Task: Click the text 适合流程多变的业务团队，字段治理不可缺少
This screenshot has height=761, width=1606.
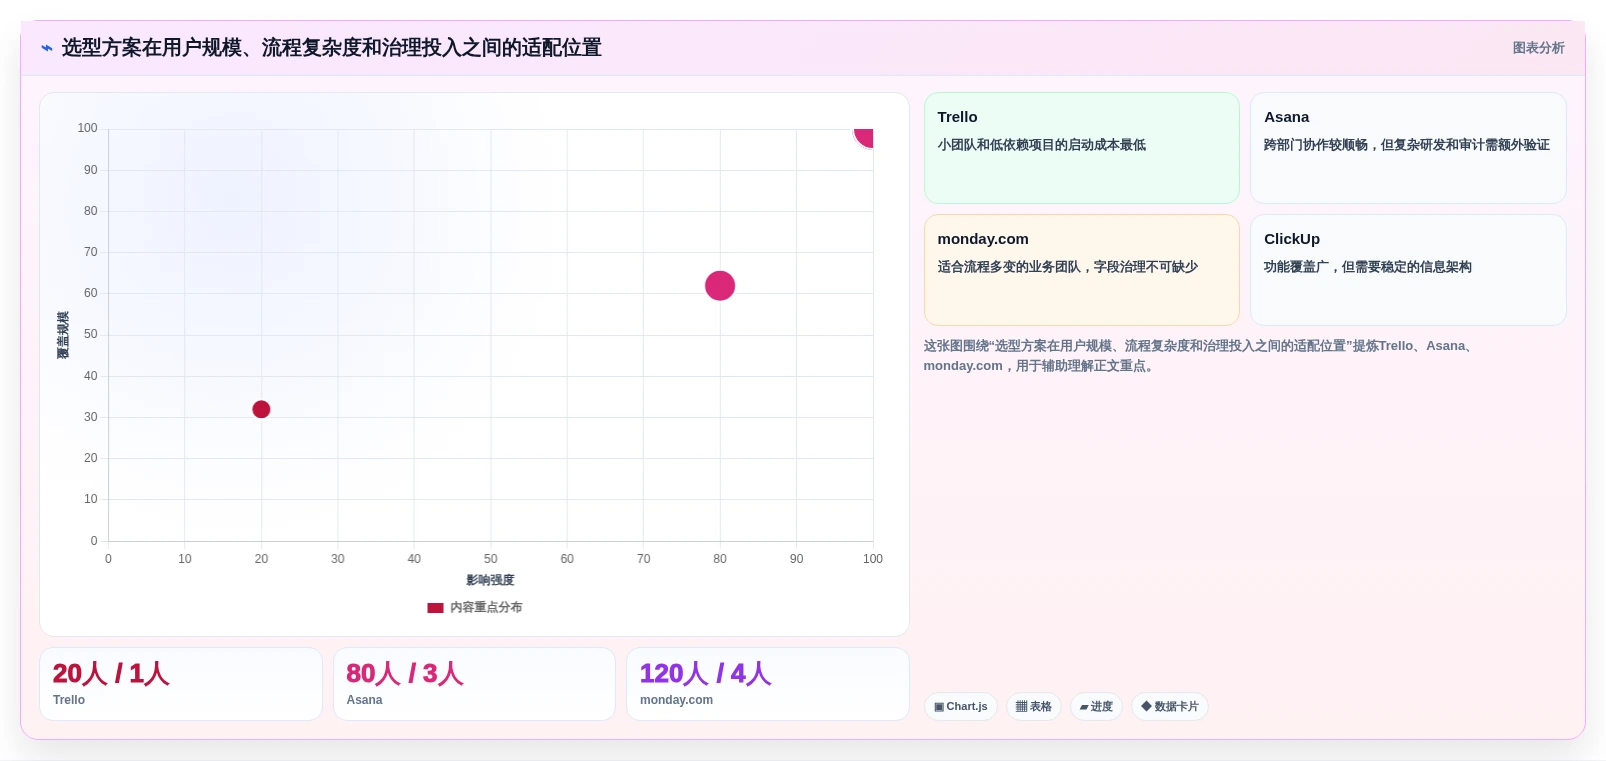Action: pos(1068,267)
